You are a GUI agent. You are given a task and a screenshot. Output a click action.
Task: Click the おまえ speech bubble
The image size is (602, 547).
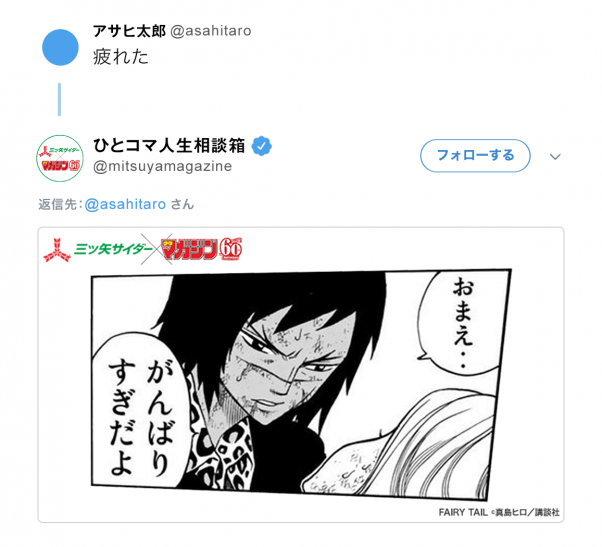[x=462, y=322]
